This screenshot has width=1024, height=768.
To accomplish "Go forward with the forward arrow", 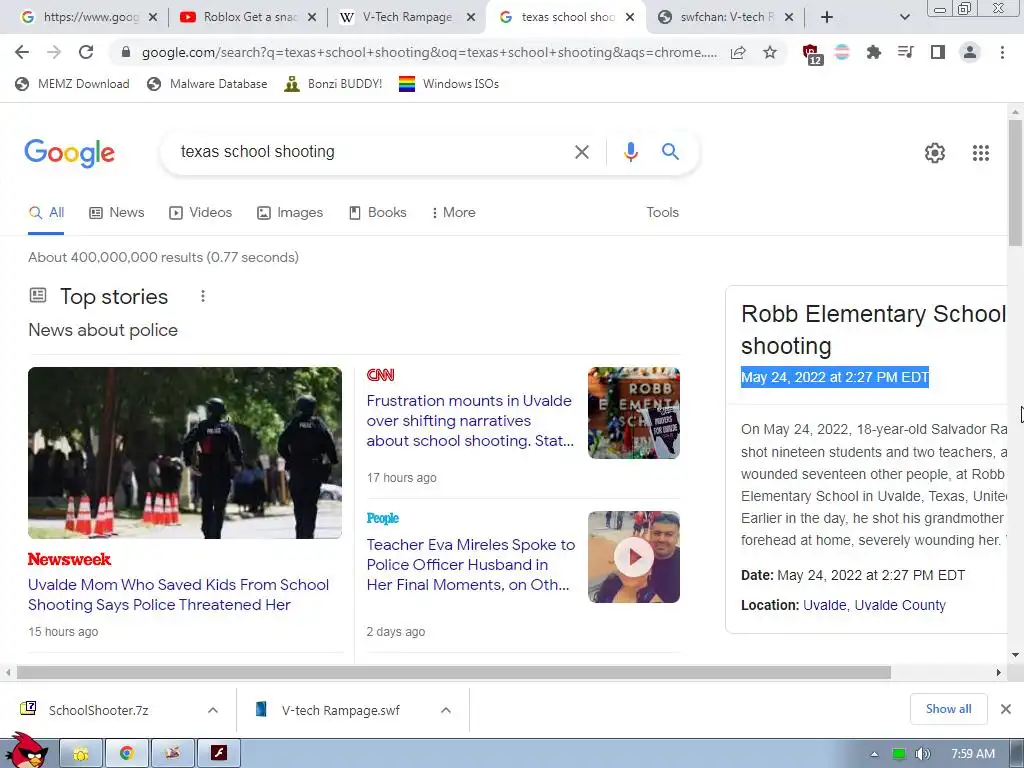I will click(x=54, y=52).
